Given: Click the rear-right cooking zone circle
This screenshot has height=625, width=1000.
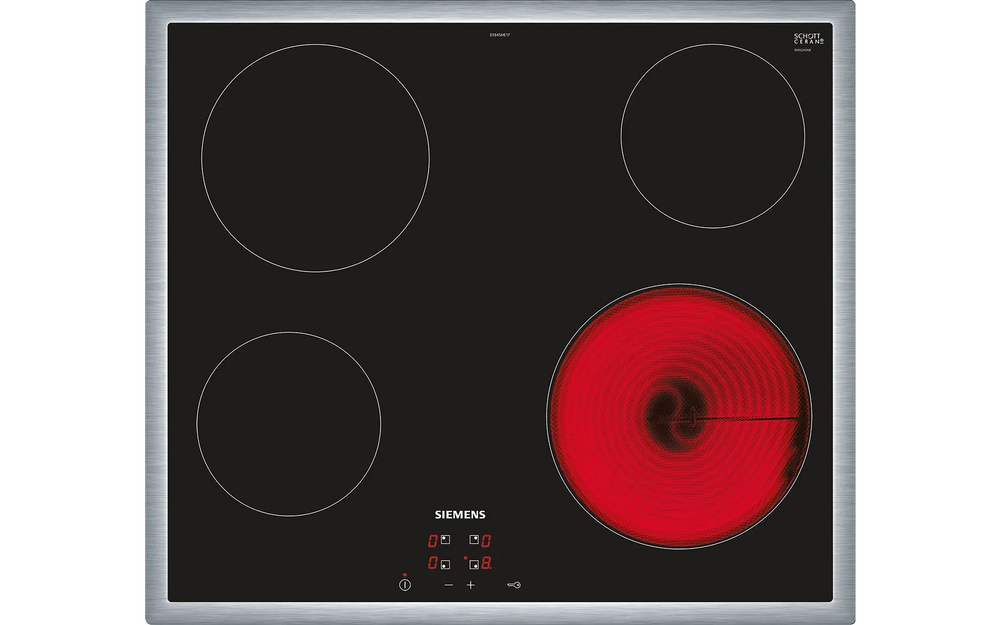Looking at the screenshot, I should coord(712,136).
